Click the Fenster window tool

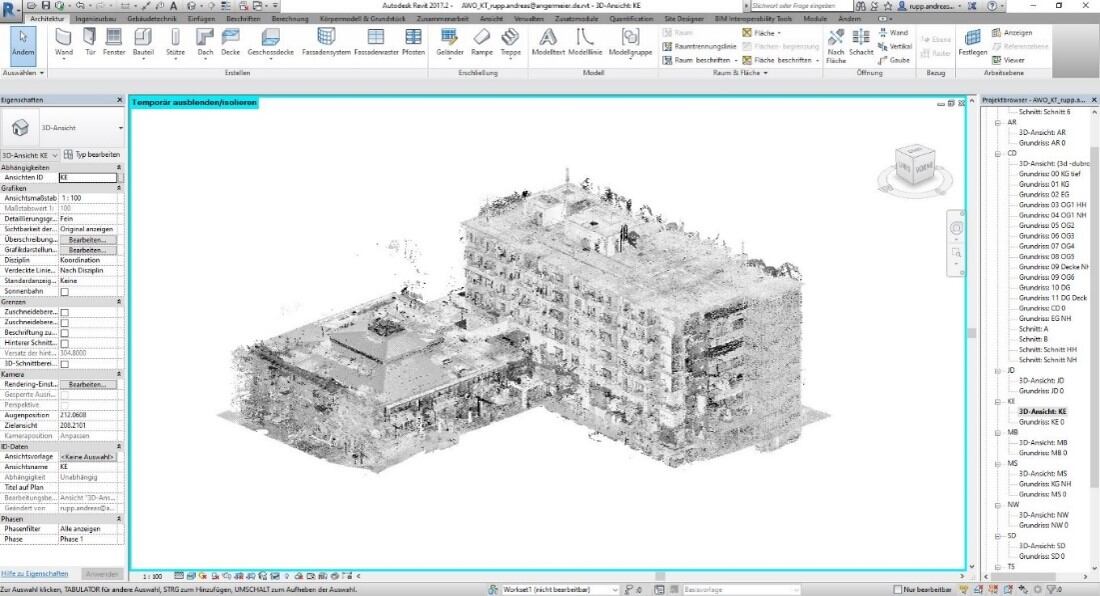coord(114,40)
